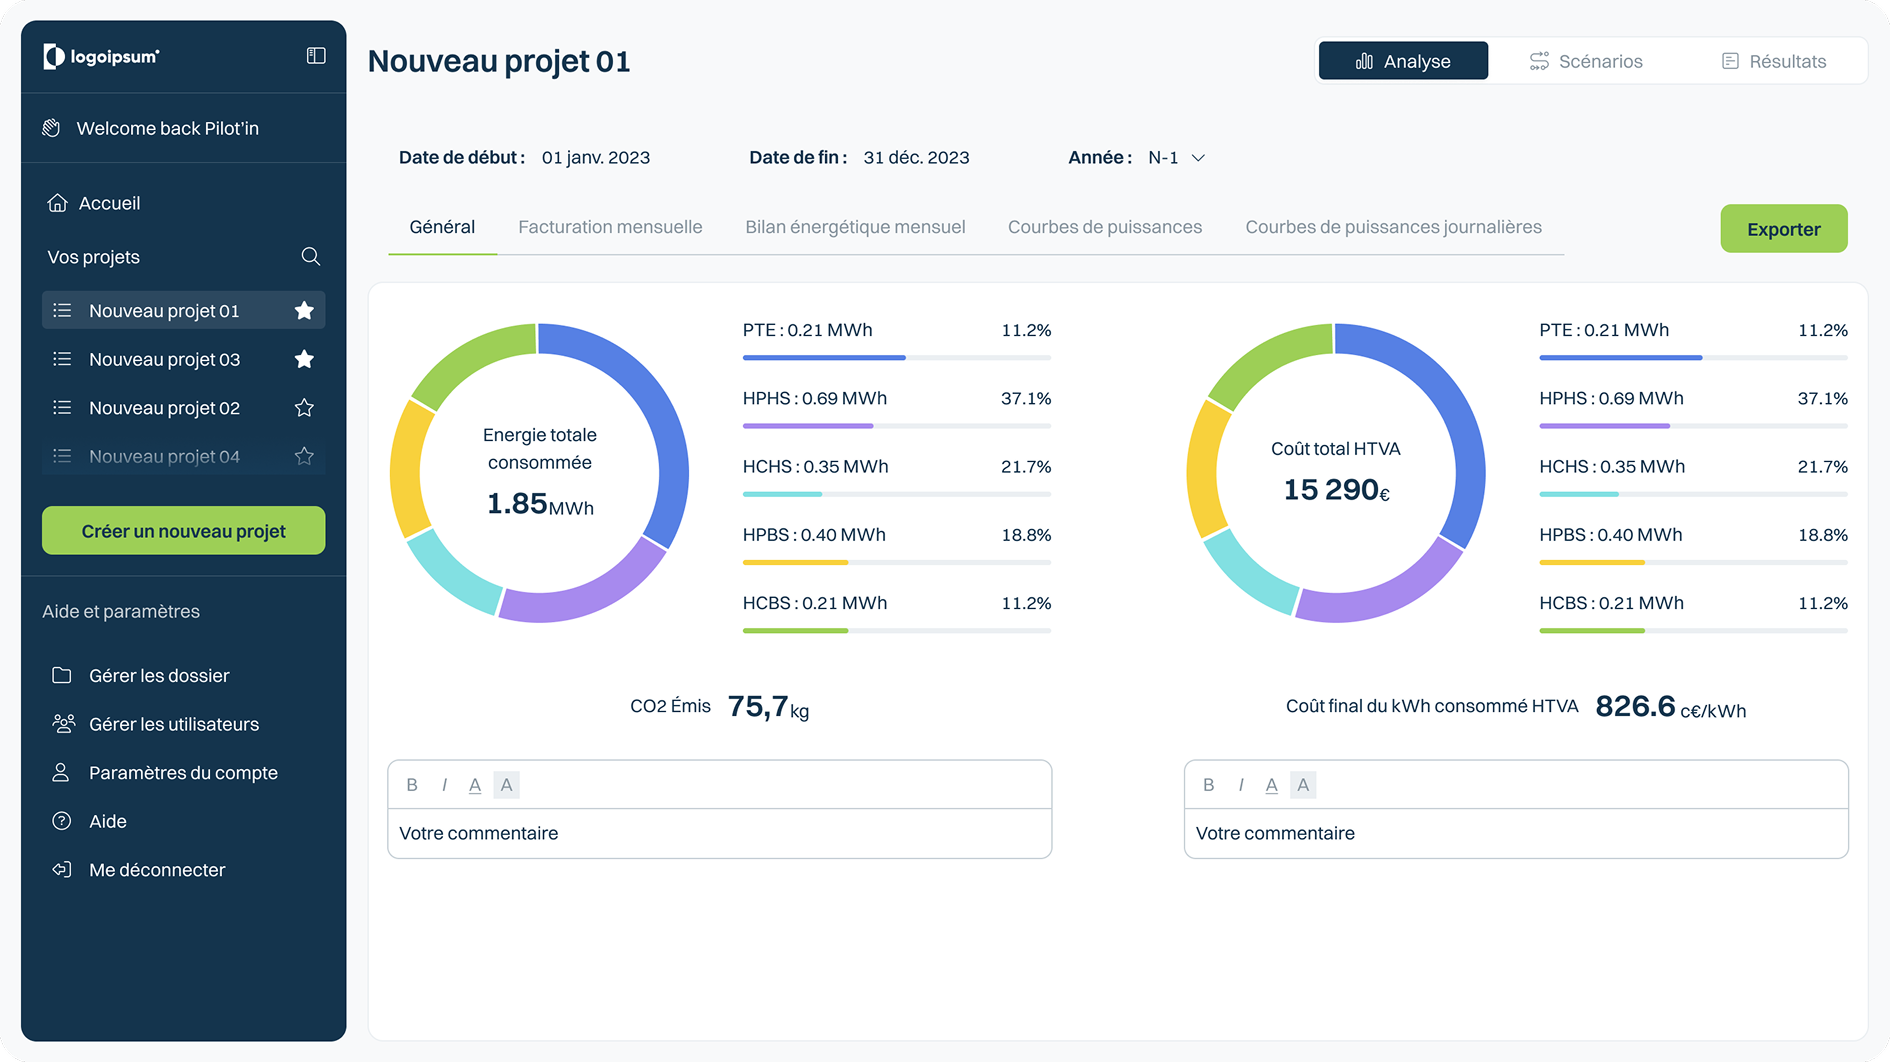Open the Aide link
This screenshot has height=1062, width=1890.
pyautogui.click(x=90, y=821)
